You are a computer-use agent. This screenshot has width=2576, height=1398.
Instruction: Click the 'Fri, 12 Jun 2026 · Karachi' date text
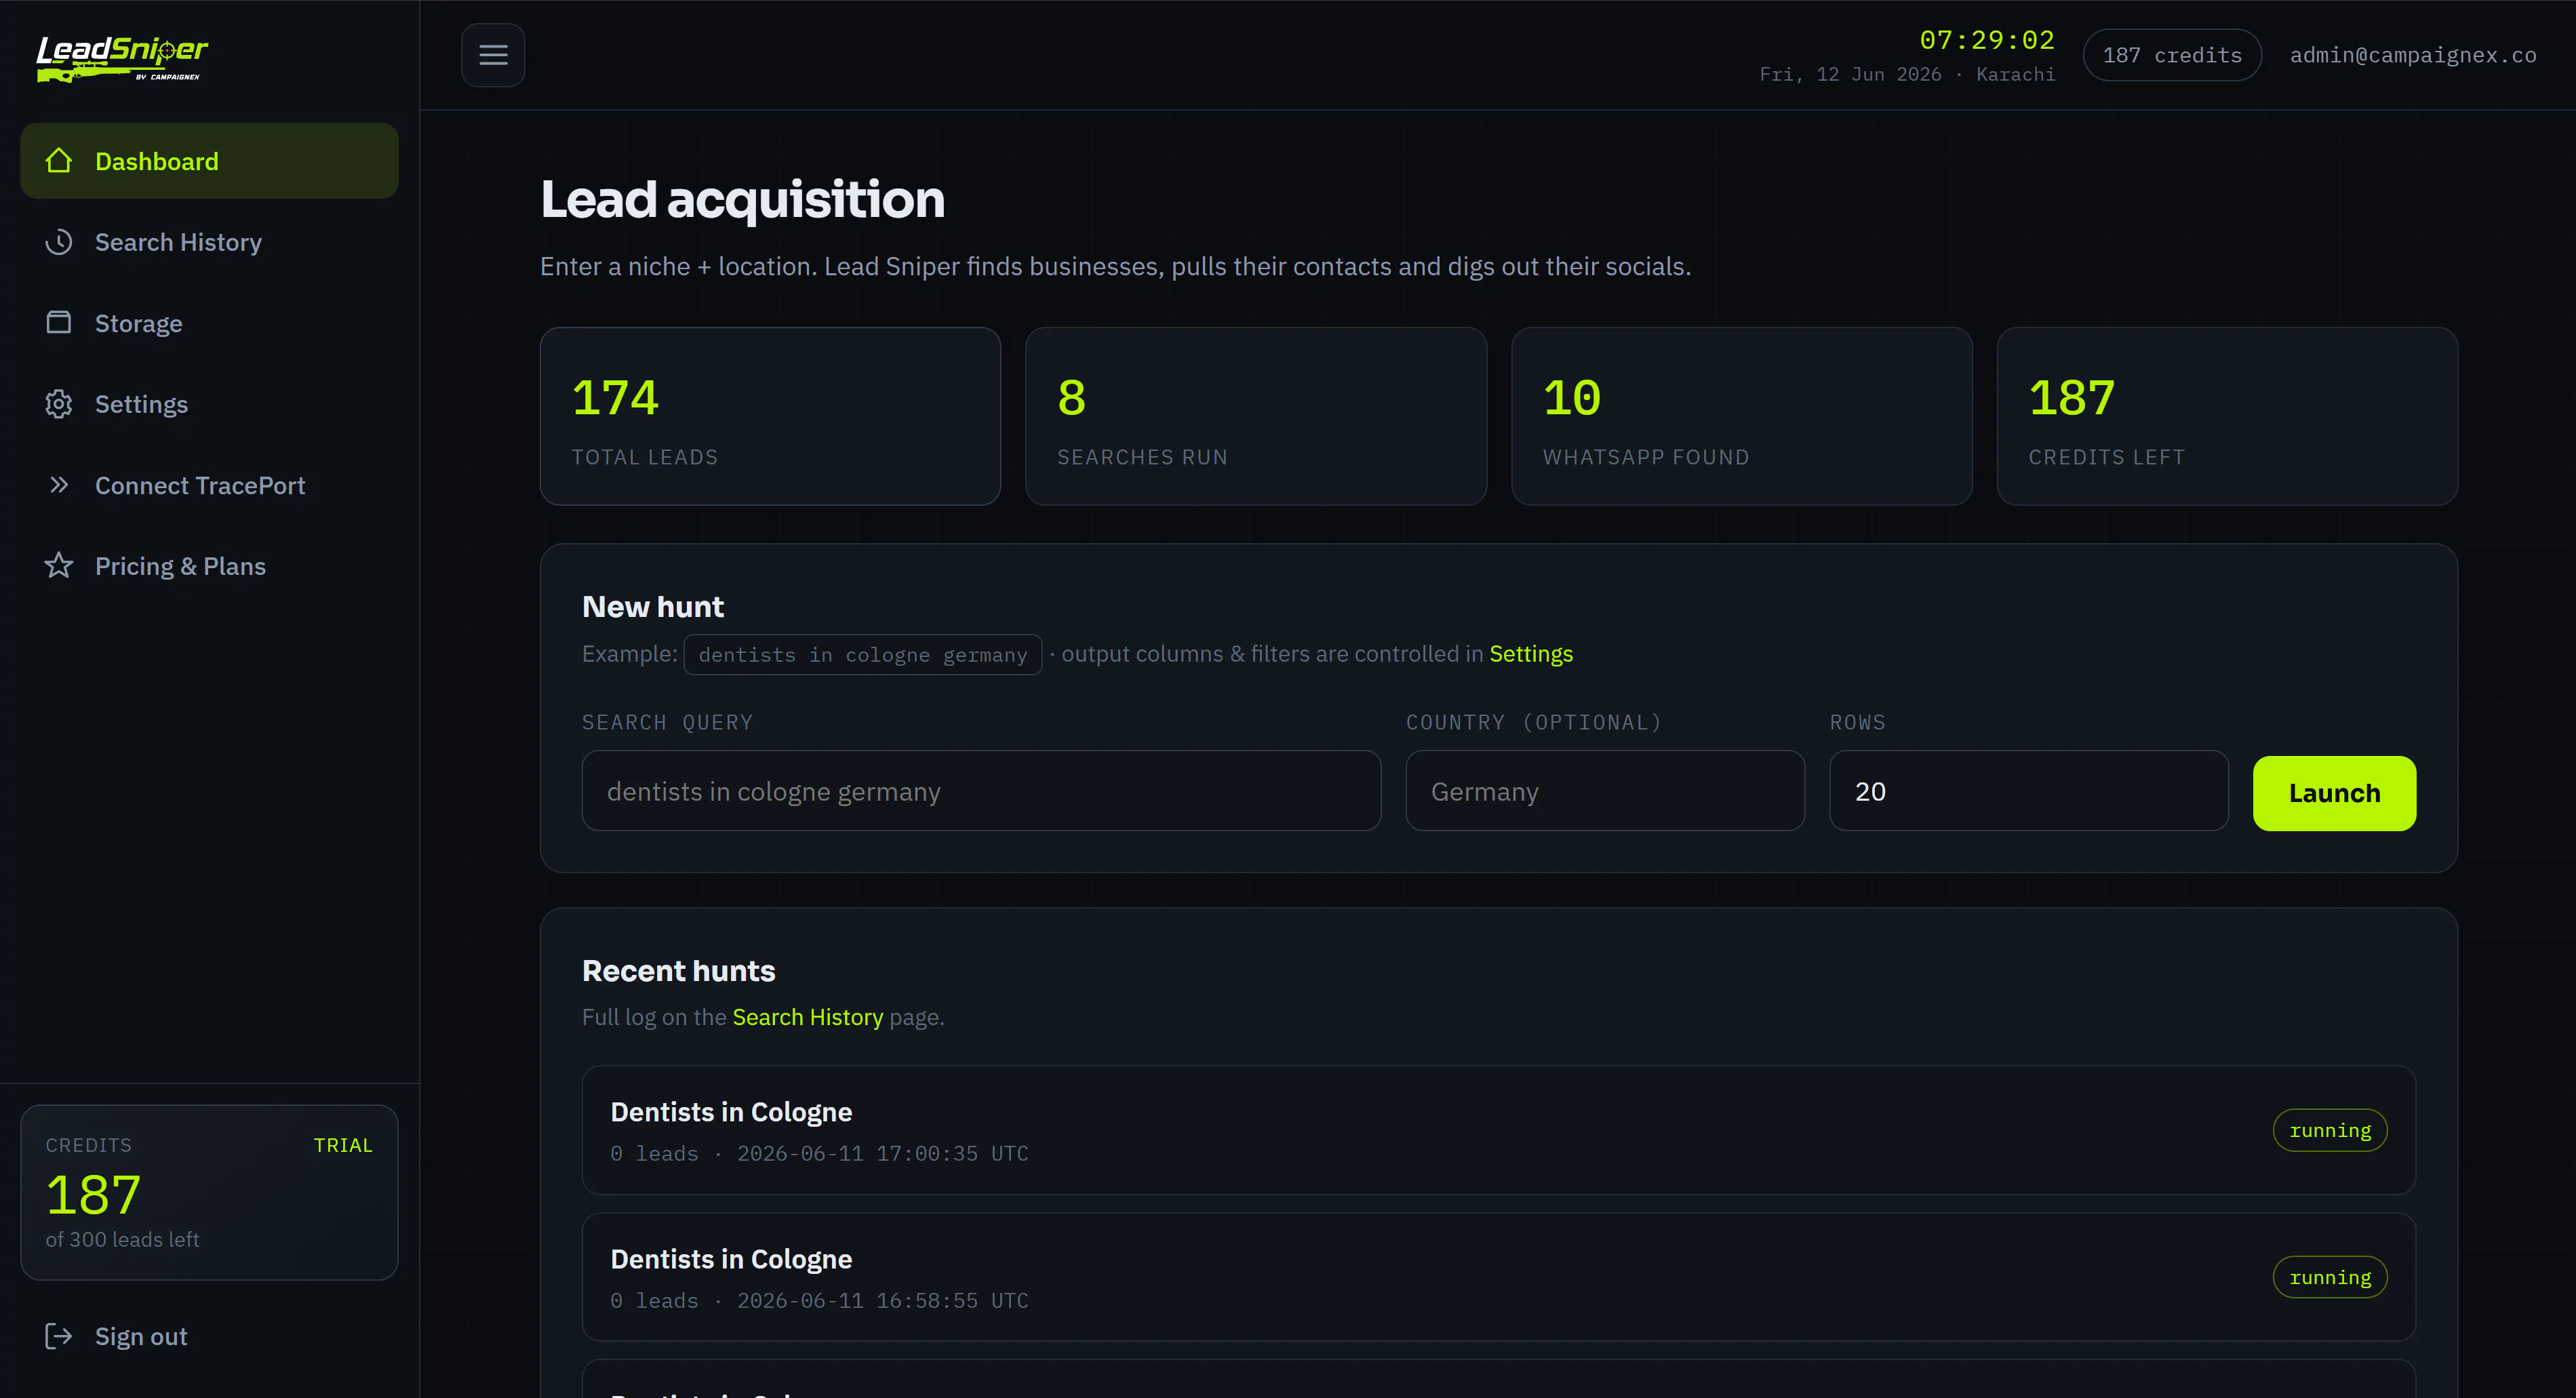(1907, 74)
